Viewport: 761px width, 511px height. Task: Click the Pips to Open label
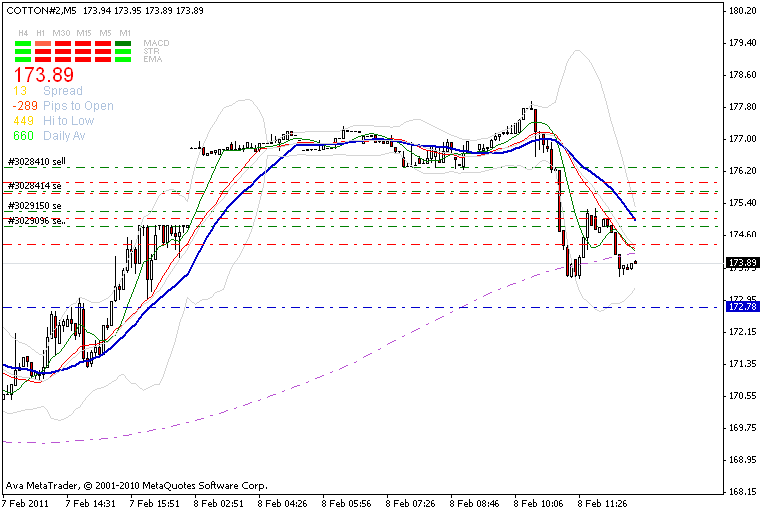tap(78, 106)
